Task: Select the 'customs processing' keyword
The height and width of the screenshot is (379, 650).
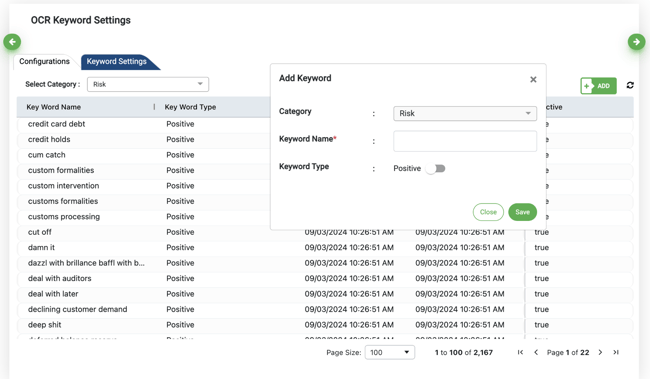Action: pos(64,216)
